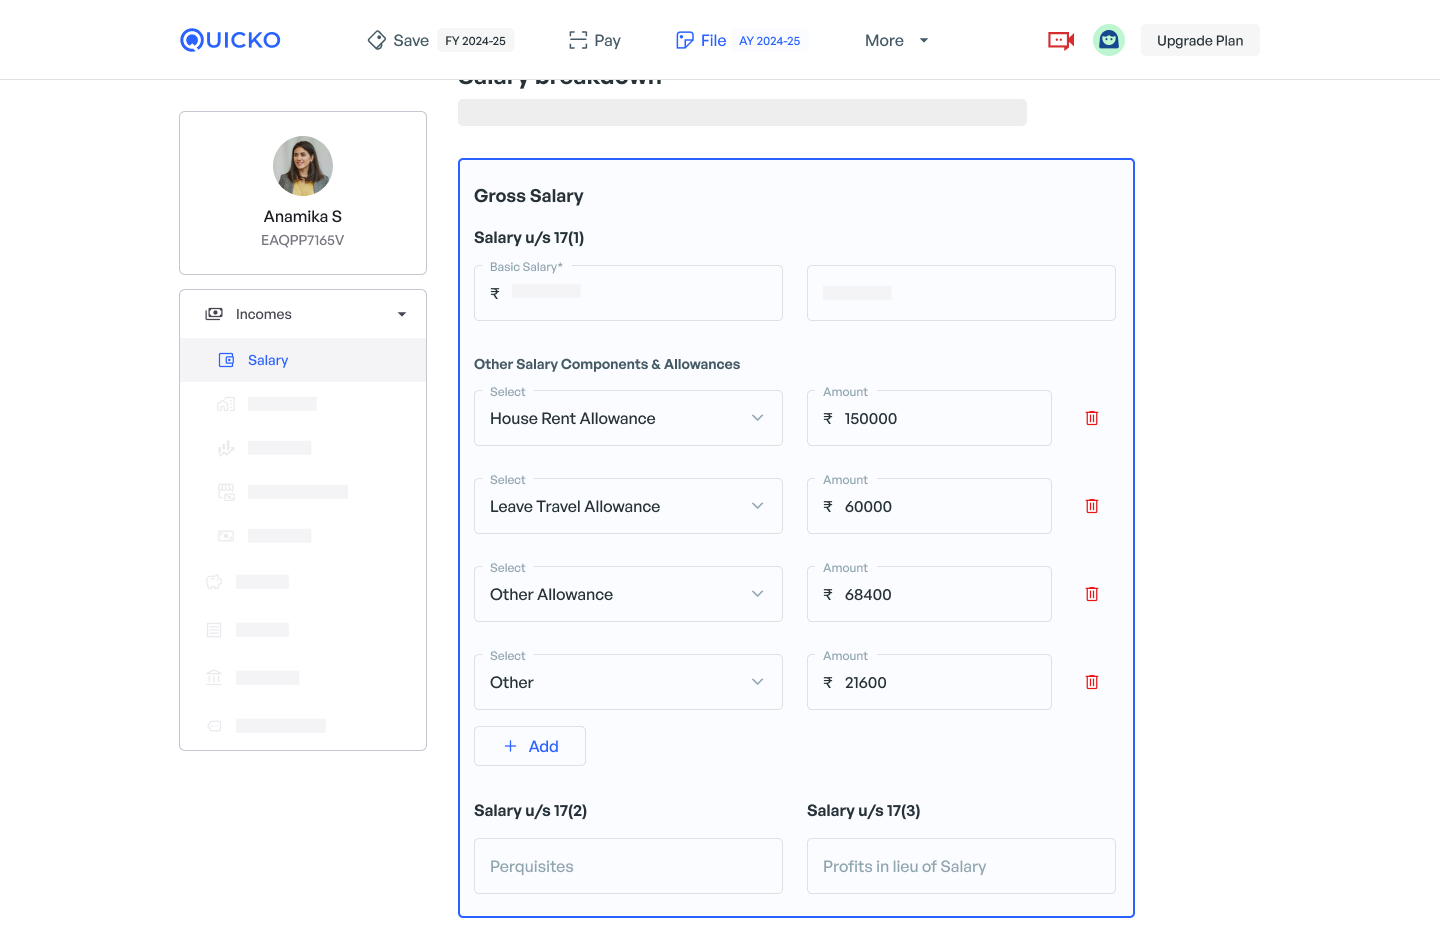This screenshot has height=952, width=1440.
Task: Select Salary in the sidebar
Action: tap(268, 360)
